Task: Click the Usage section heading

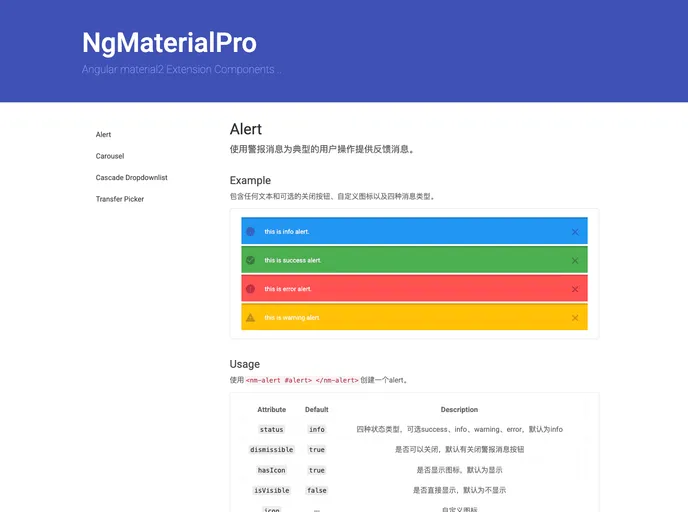Action: pos(245,364)
